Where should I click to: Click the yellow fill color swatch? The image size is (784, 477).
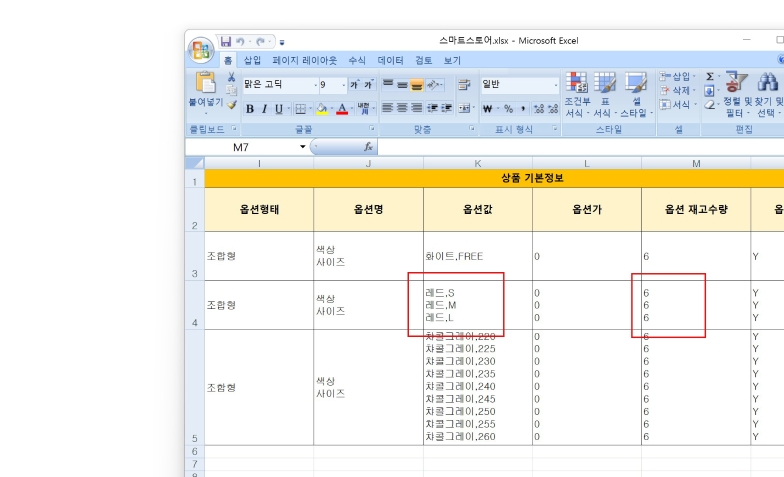[x=320, y=109]
